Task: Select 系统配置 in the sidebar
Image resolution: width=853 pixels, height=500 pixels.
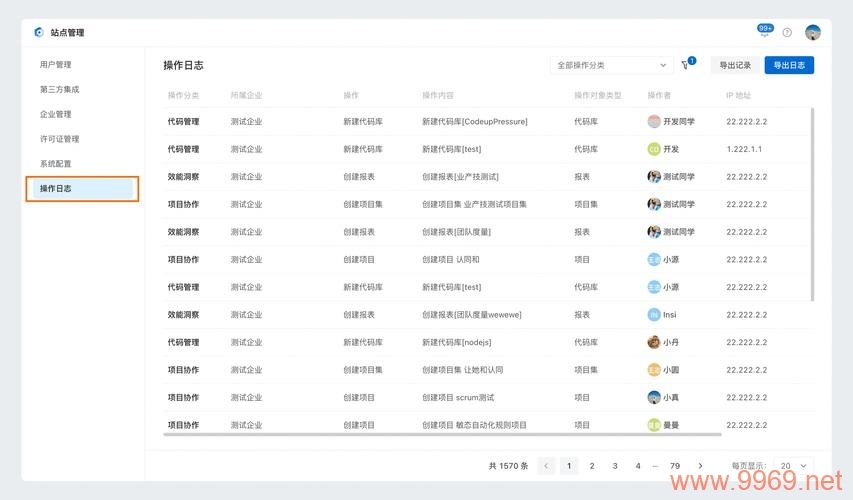Action: pos(55,164)
